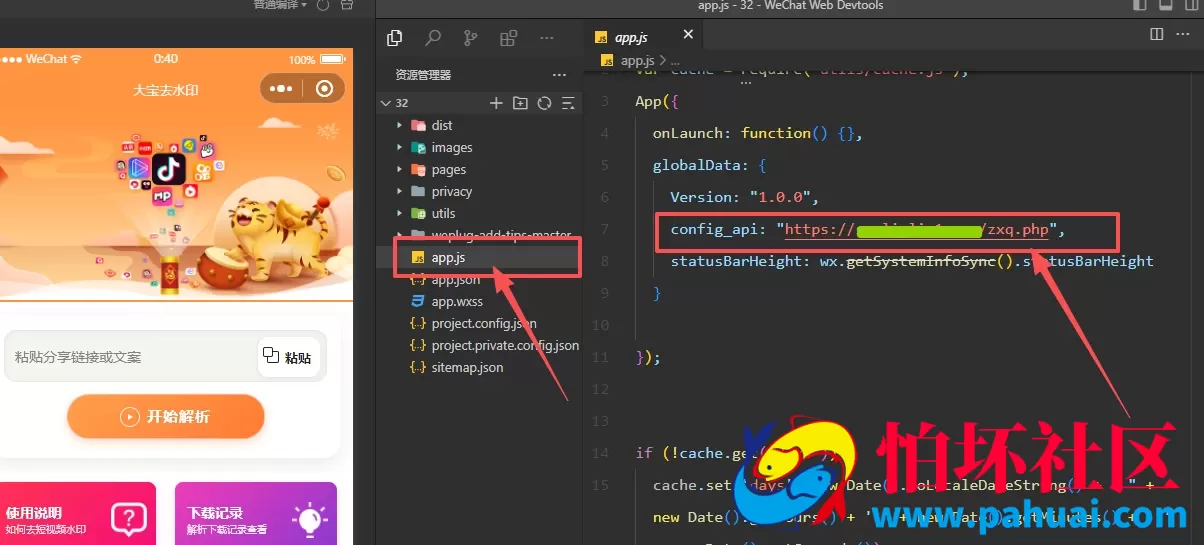The width and height of the screenshot is (1204, 545).
Task: Close the app.js editor tab
Action: tap(688, 34)
